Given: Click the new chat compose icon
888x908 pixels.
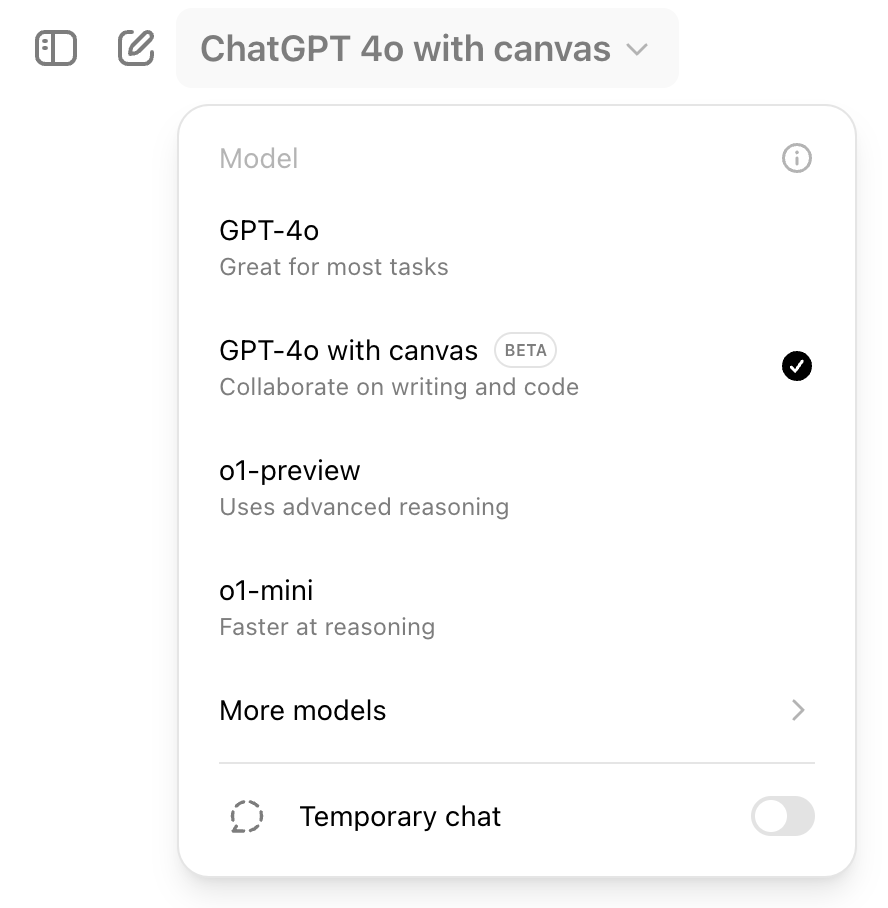Looking at the screenshot, I should pyautogui.click(x=136, y=48).
